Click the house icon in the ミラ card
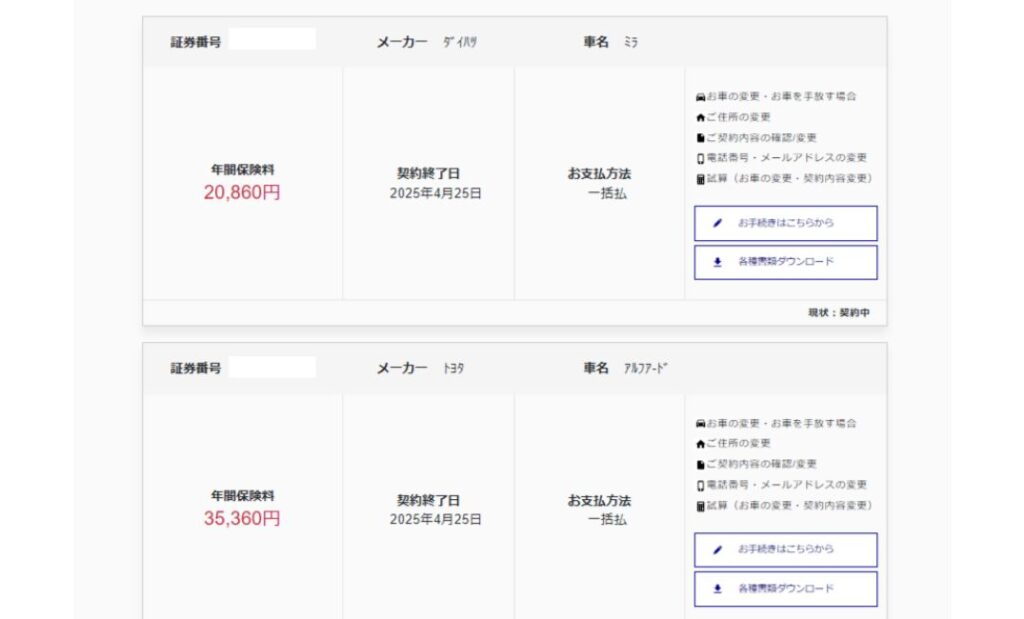 coord(700,117)
